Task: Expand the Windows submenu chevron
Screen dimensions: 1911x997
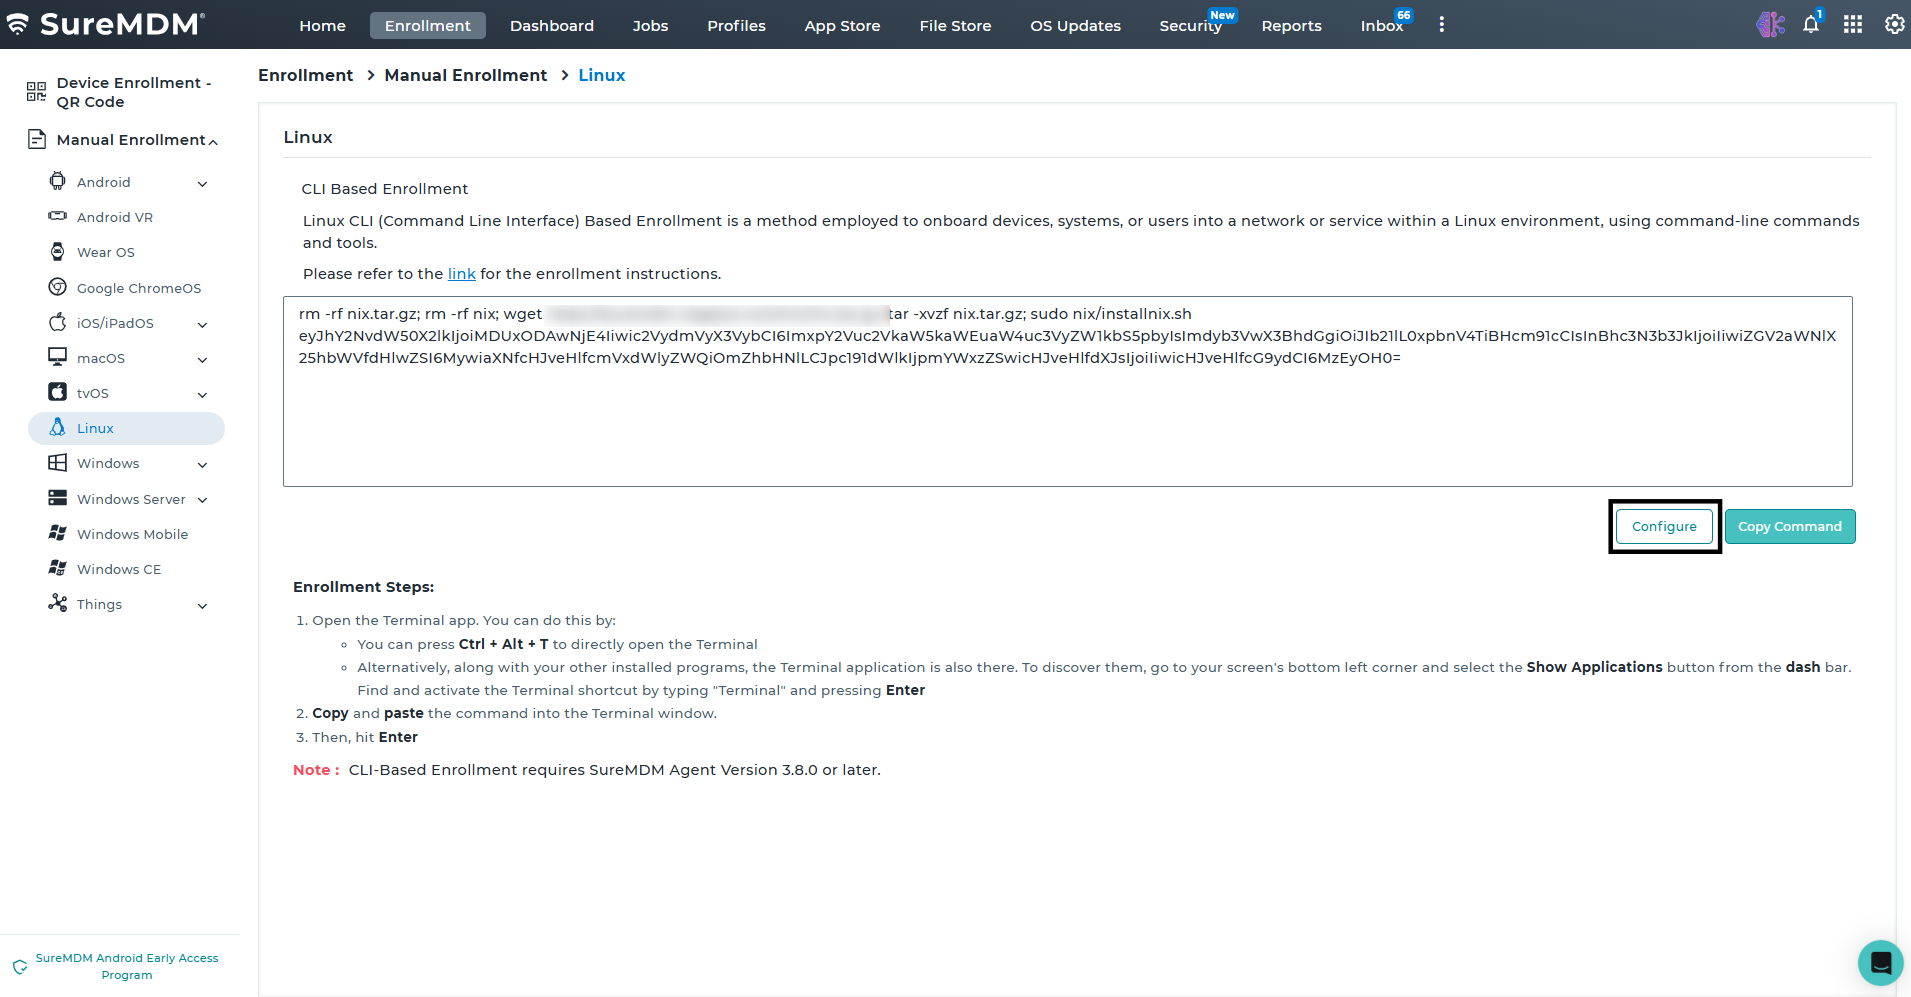Action: point(203,465)
